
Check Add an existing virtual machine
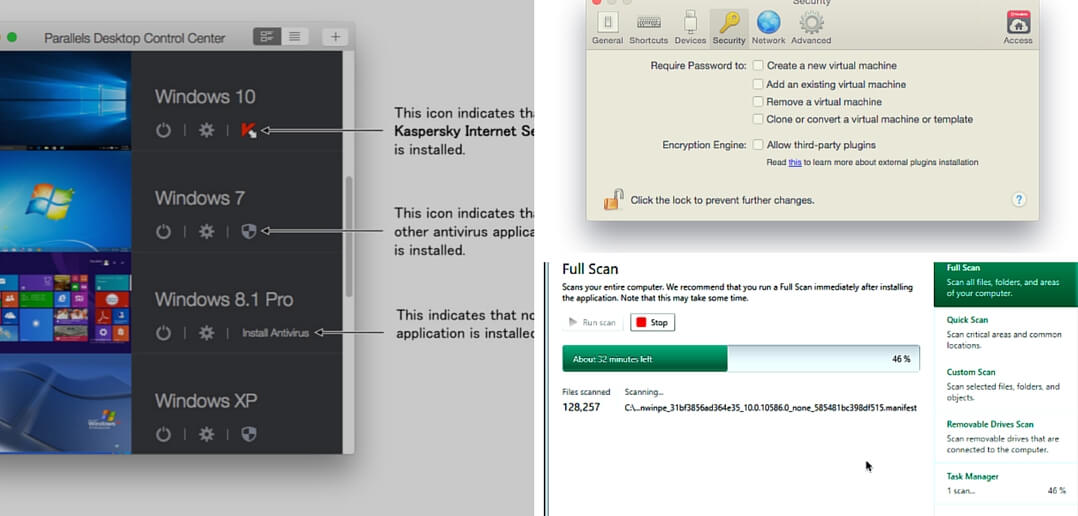(758, 85)
